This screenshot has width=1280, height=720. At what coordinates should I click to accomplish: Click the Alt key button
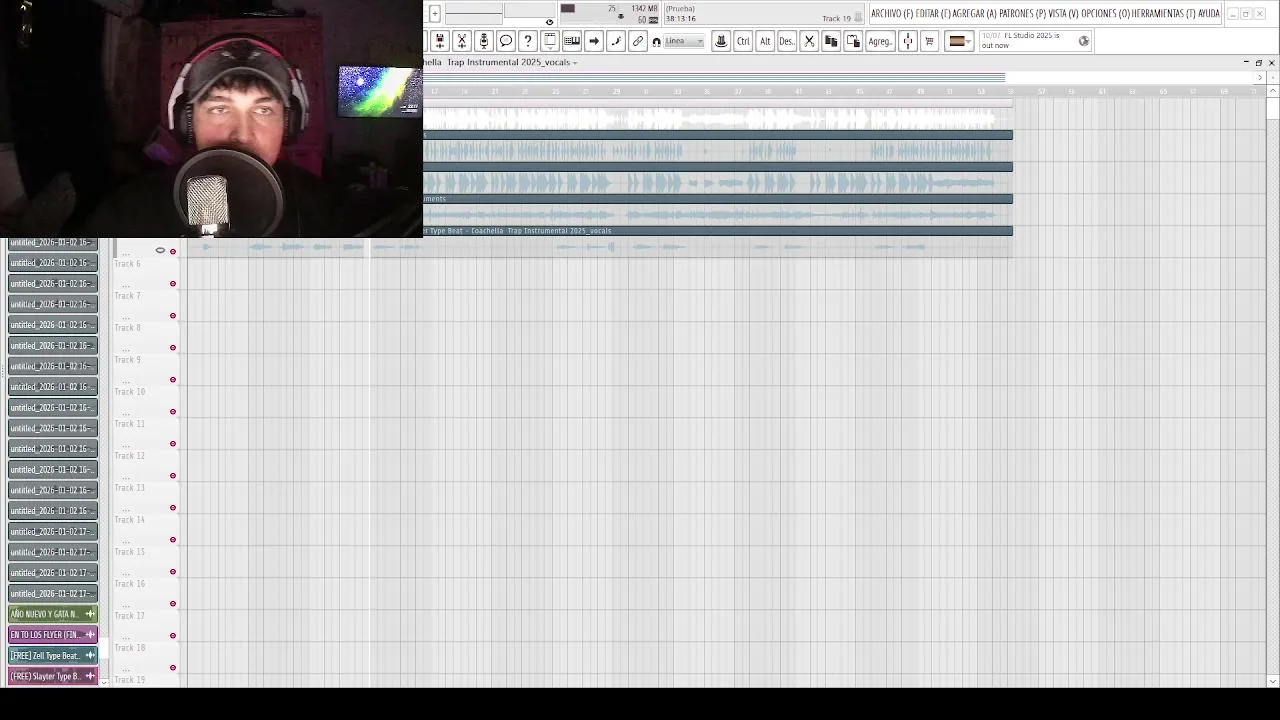765,41
